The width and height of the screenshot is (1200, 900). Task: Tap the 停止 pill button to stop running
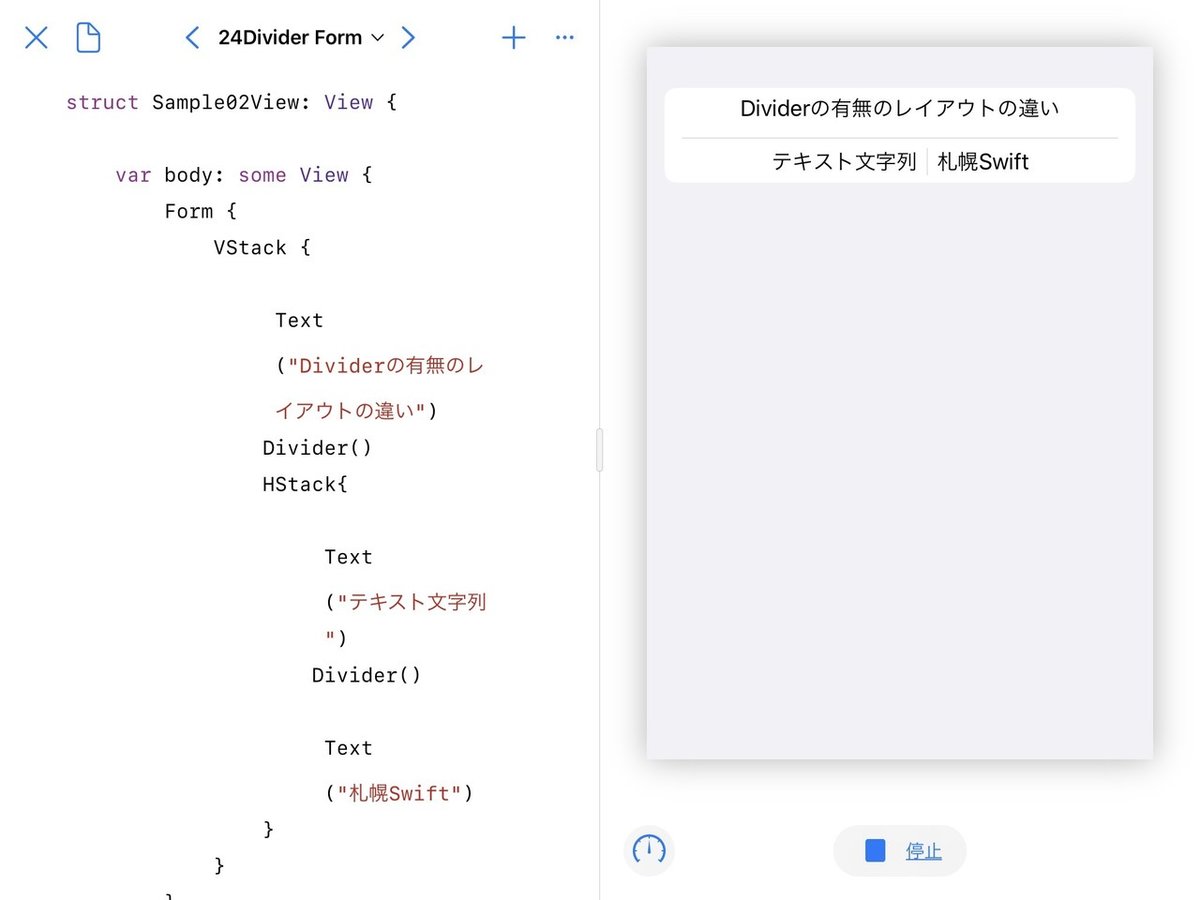point(899,851)
